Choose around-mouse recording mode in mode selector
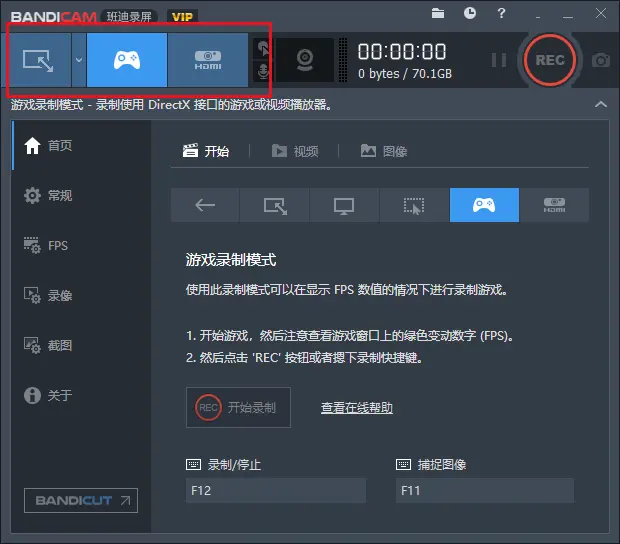620x544 pixels. [x=414, y=205]
